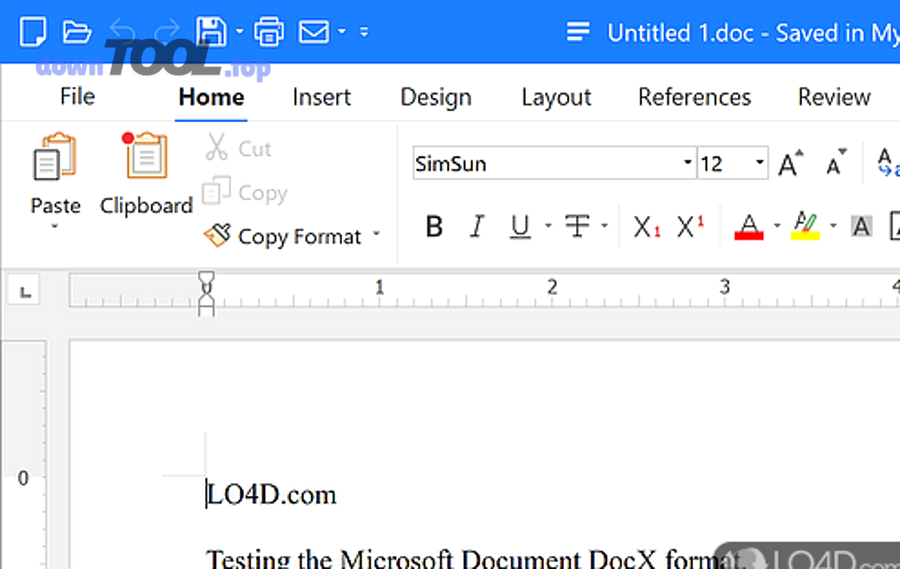The width and height of the screenshot is (900, 569).
Task: Click the Paste icon
Action: (55, 156)
